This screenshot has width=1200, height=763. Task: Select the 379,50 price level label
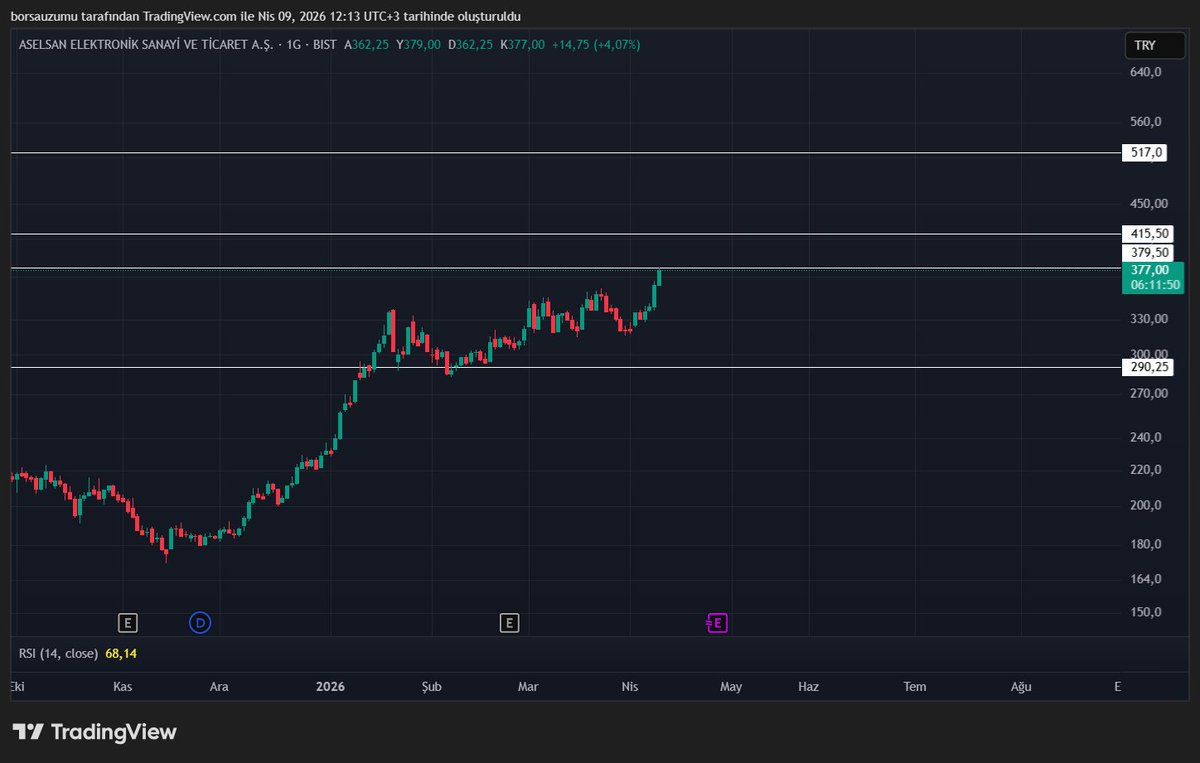[x=1149, y=253]
